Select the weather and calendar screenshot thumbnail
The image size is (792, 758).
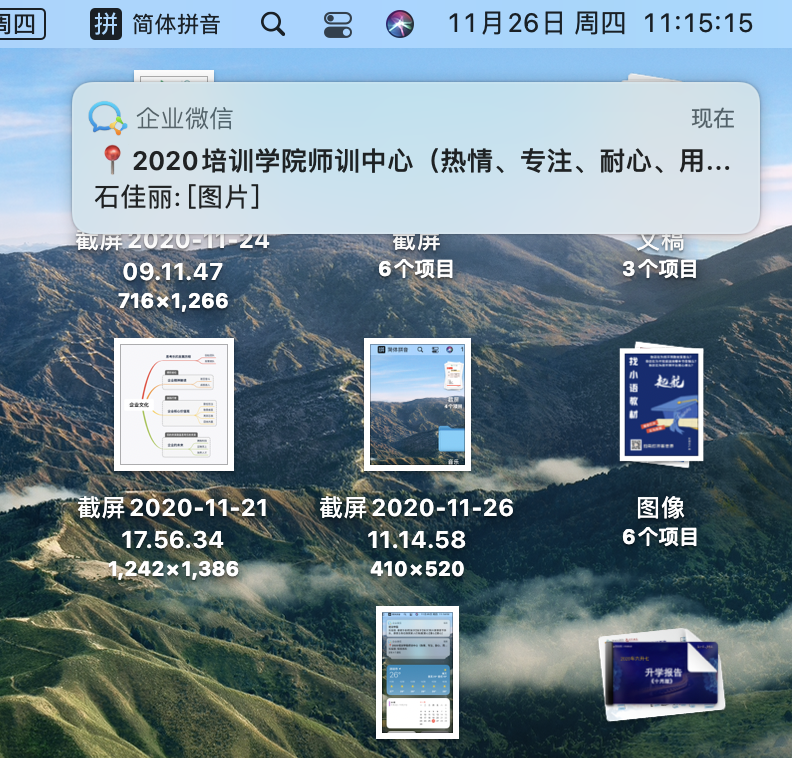tap(417, 671)
